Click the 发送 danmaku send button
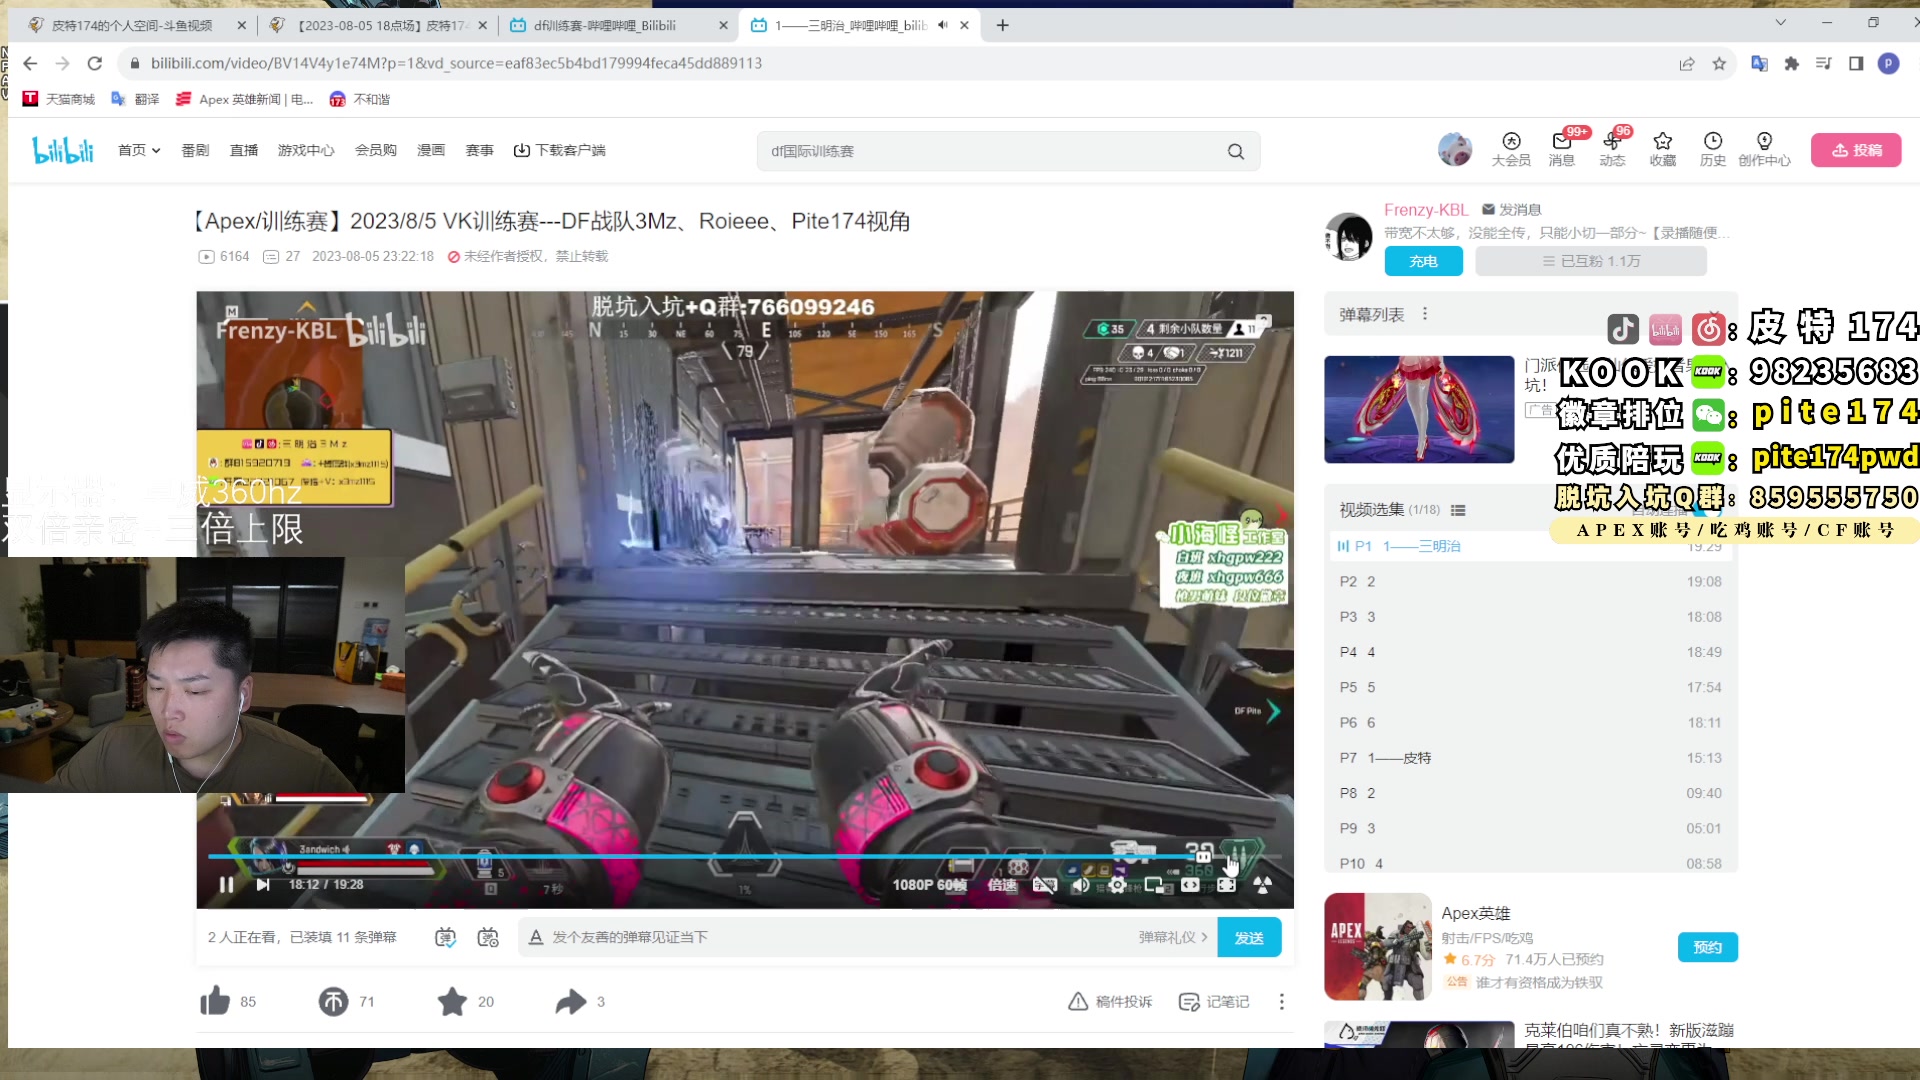The height and width of the screenshot is (1080, 1920). point(1249,938)
